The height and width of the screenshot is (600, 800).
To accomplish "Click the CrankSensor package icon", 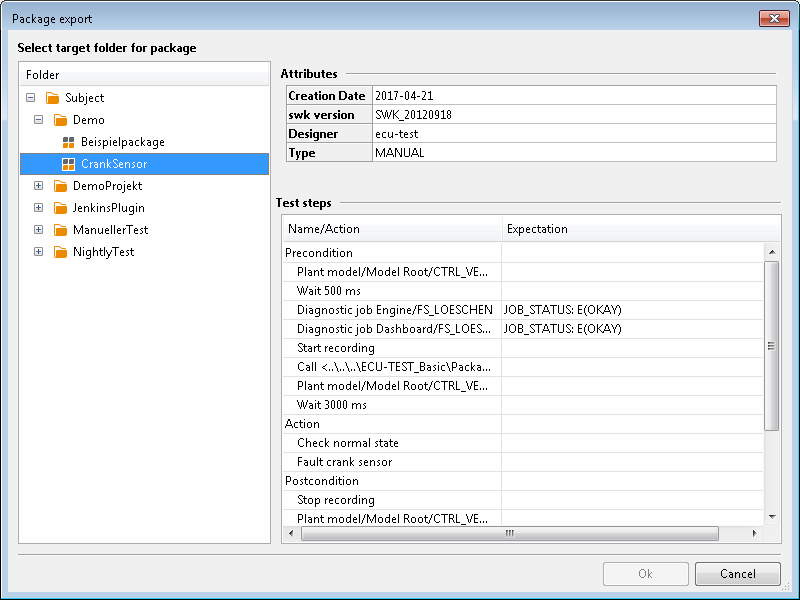I will point(68,164).
